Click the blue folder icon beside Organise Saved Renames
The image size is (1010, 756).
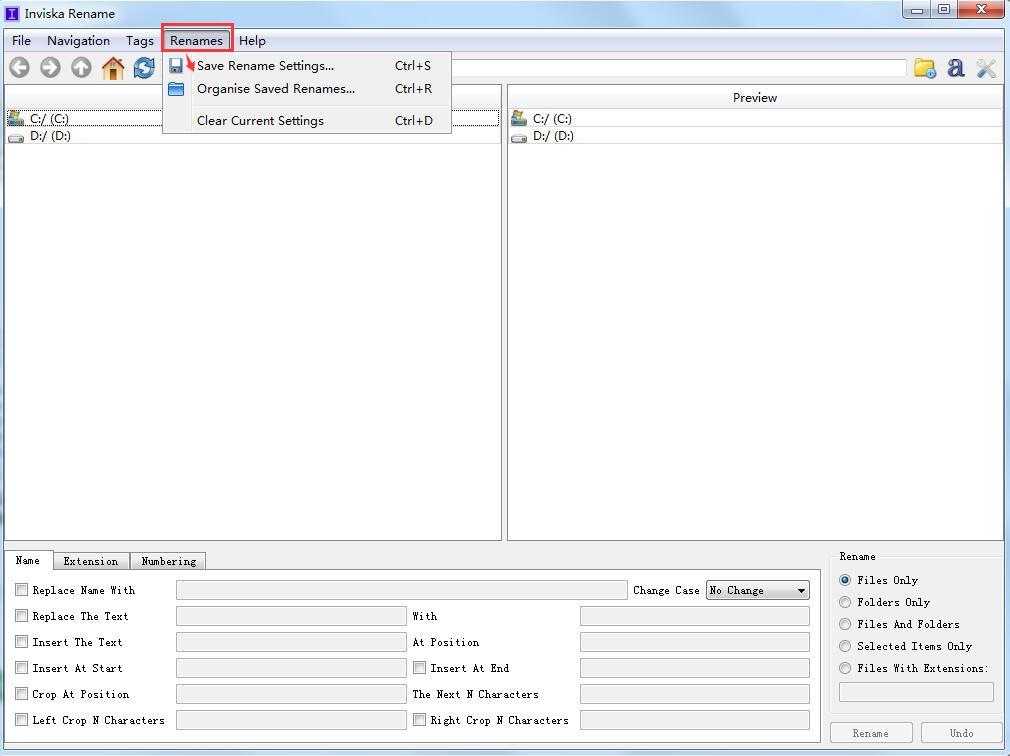[176, 89]
